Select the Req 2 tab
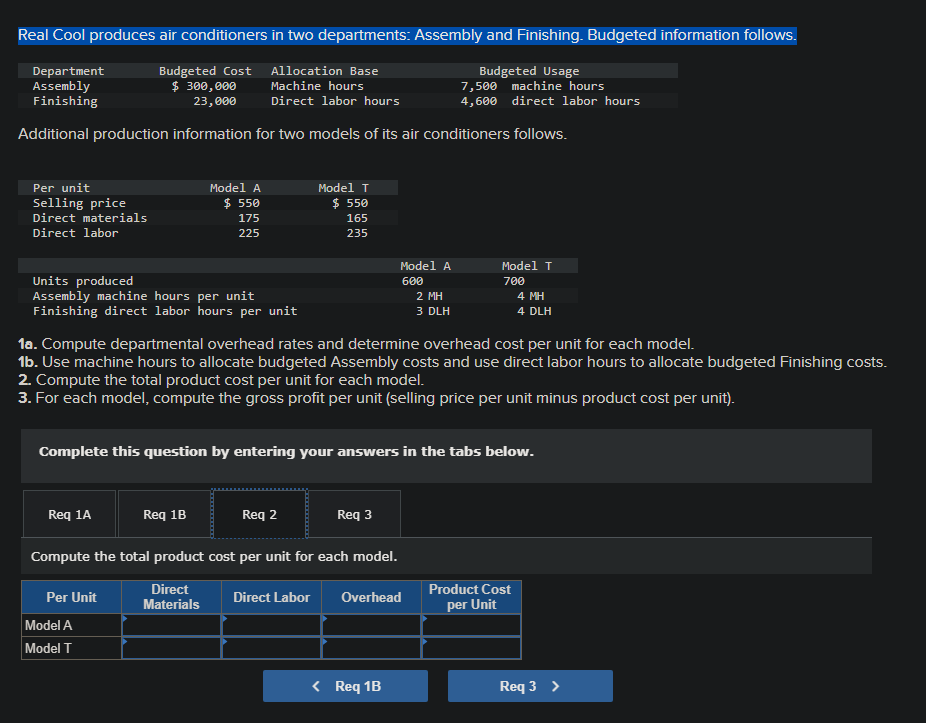This screenshot has width=926, height=723. [x=259, y=514]
